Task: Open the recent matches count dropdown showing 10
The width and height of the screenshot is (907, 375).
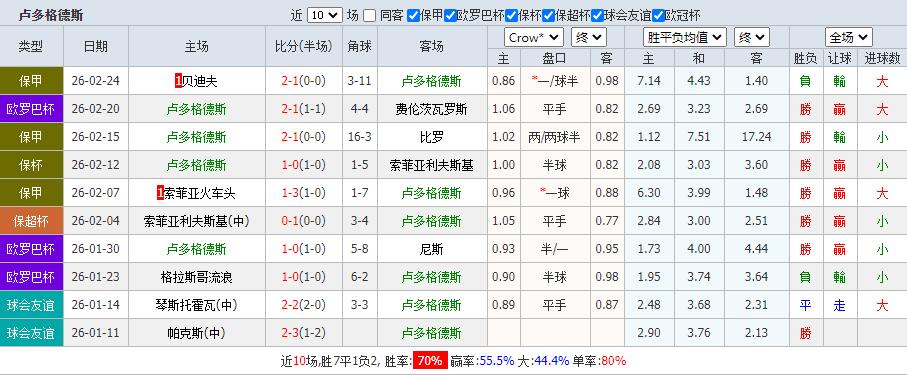Action: click(x=325, y=16)
